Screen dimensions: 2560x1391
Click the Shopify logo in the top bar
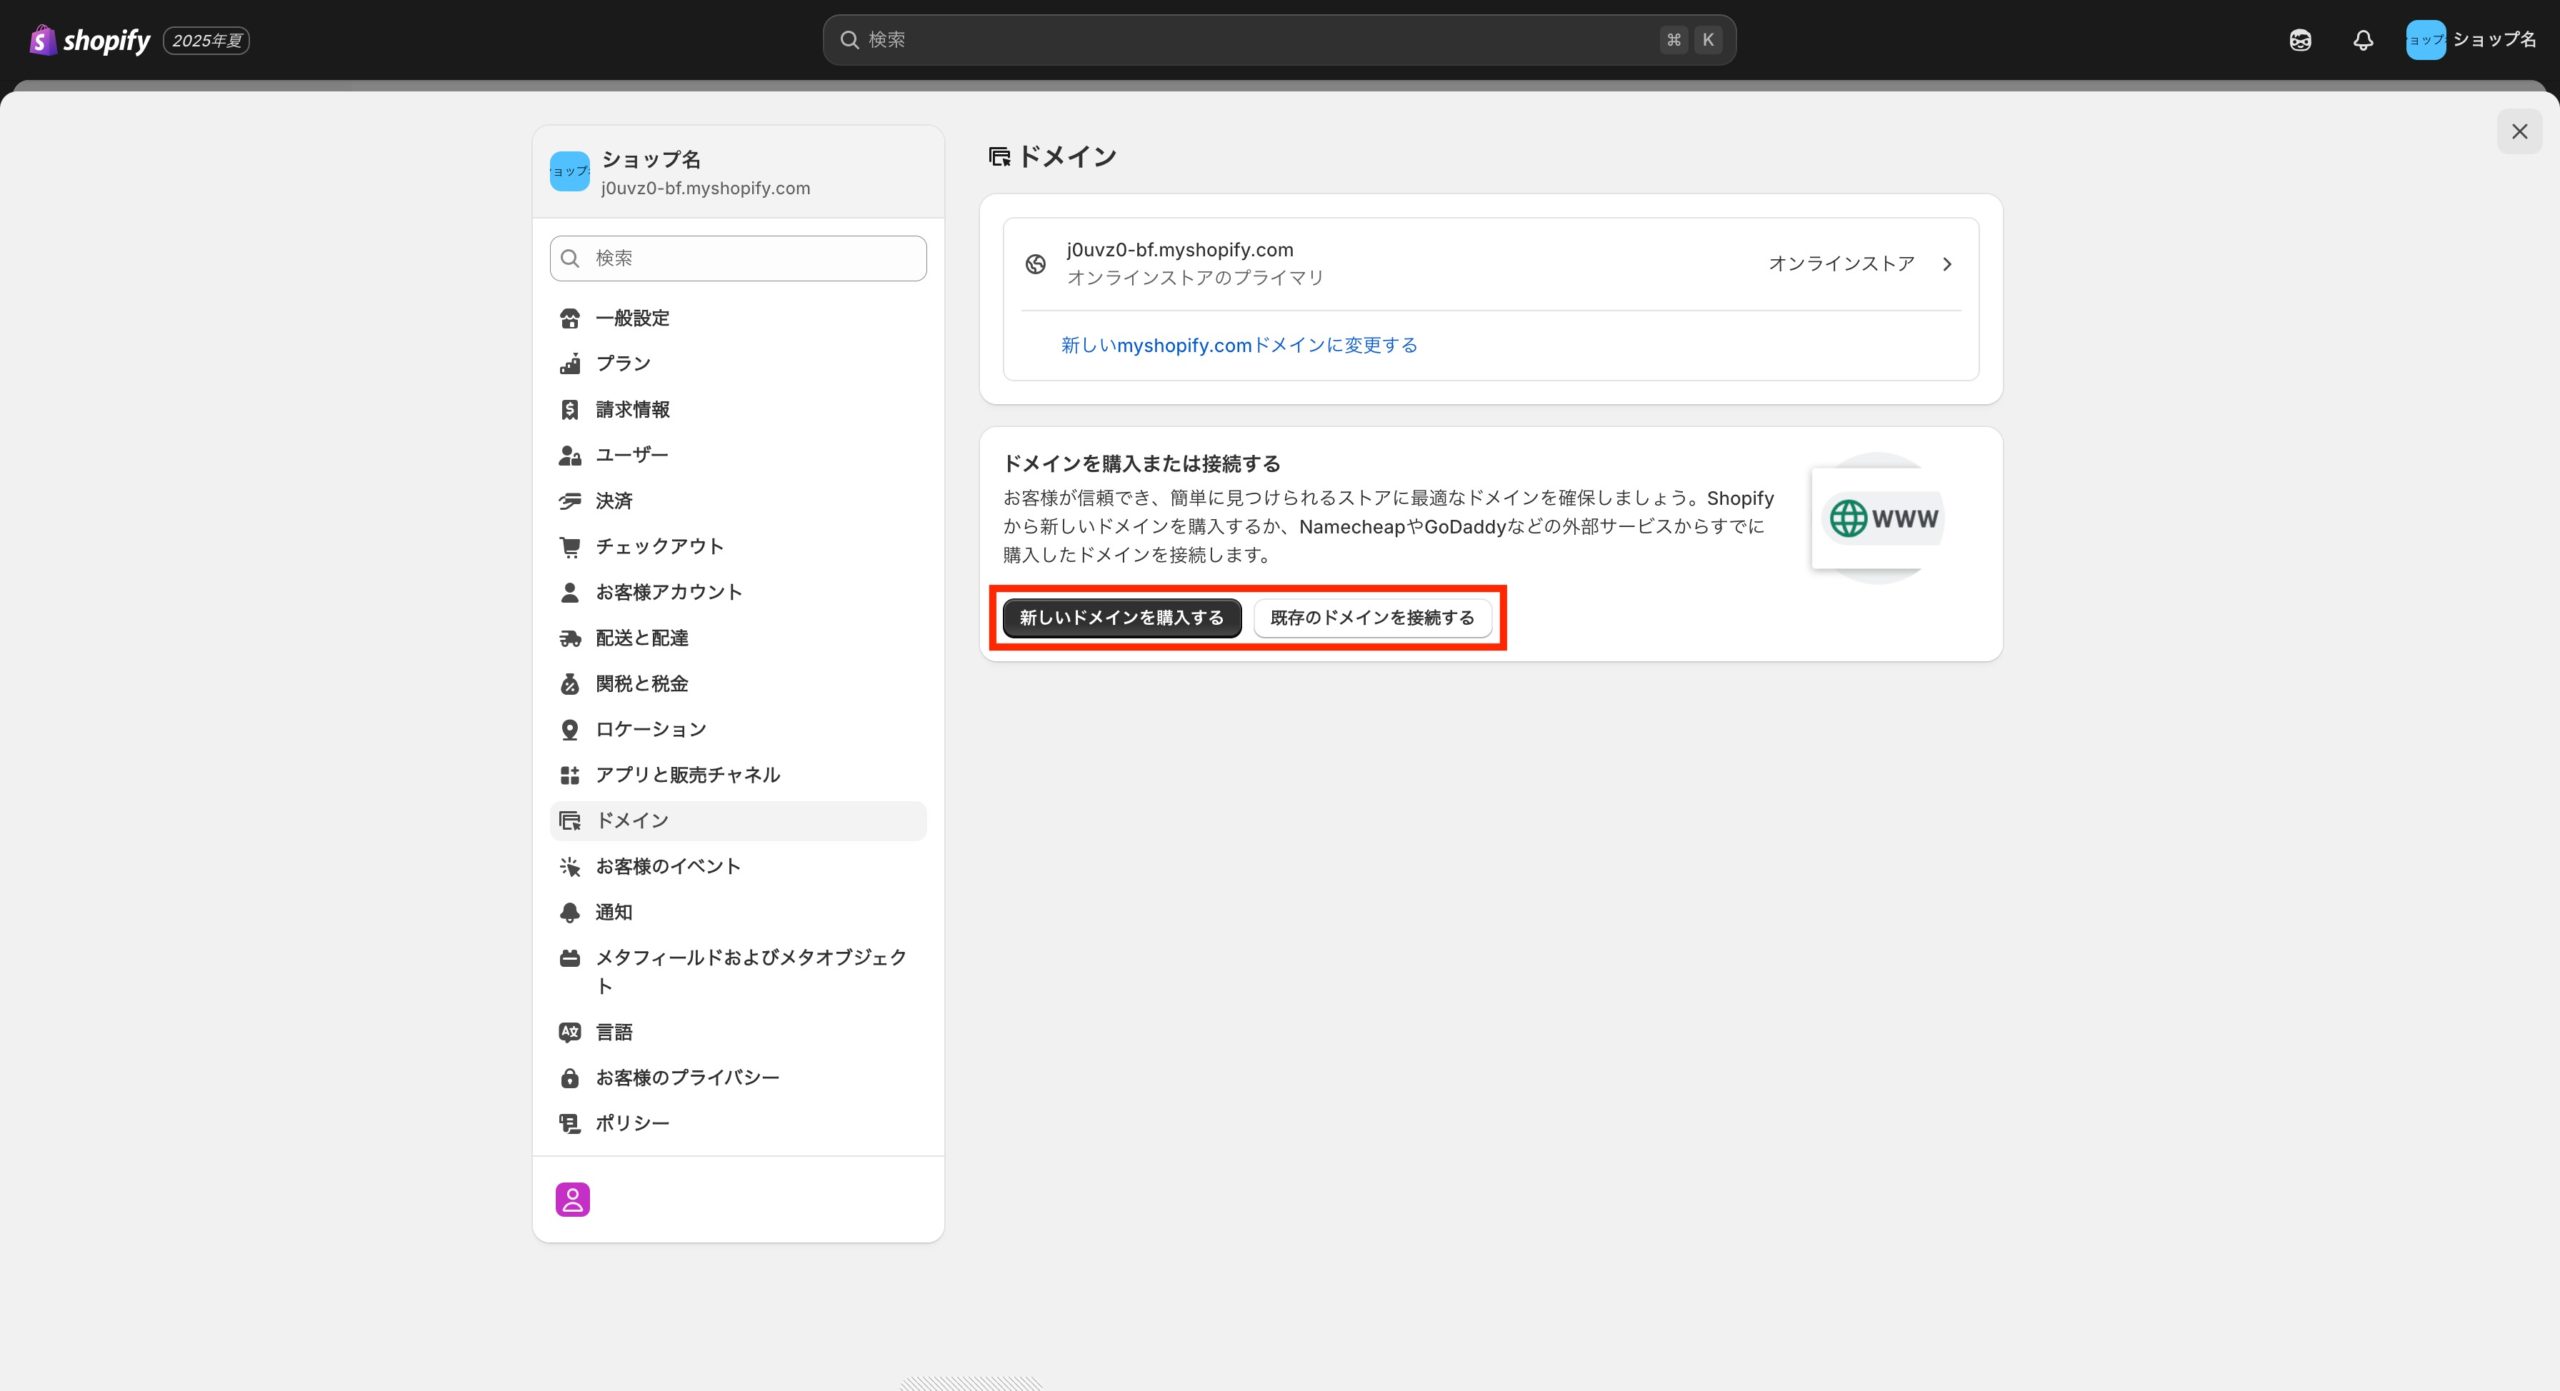90,40
